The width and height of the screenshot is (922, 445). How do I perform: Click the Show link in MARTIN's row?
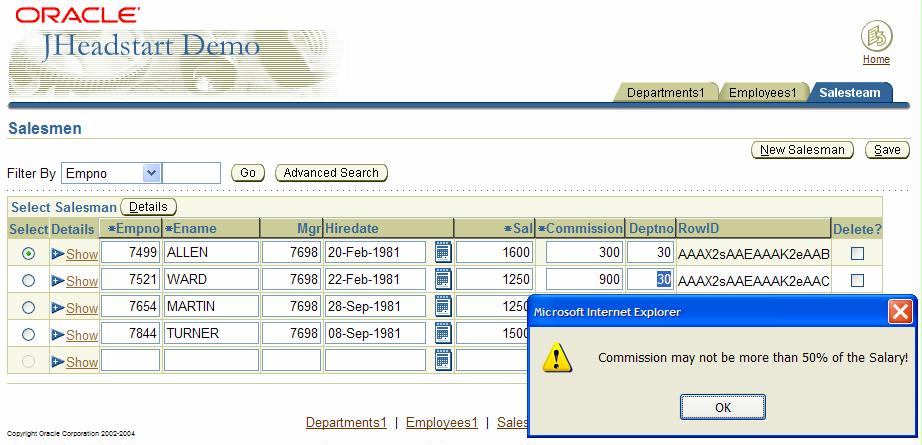point(82,309)
